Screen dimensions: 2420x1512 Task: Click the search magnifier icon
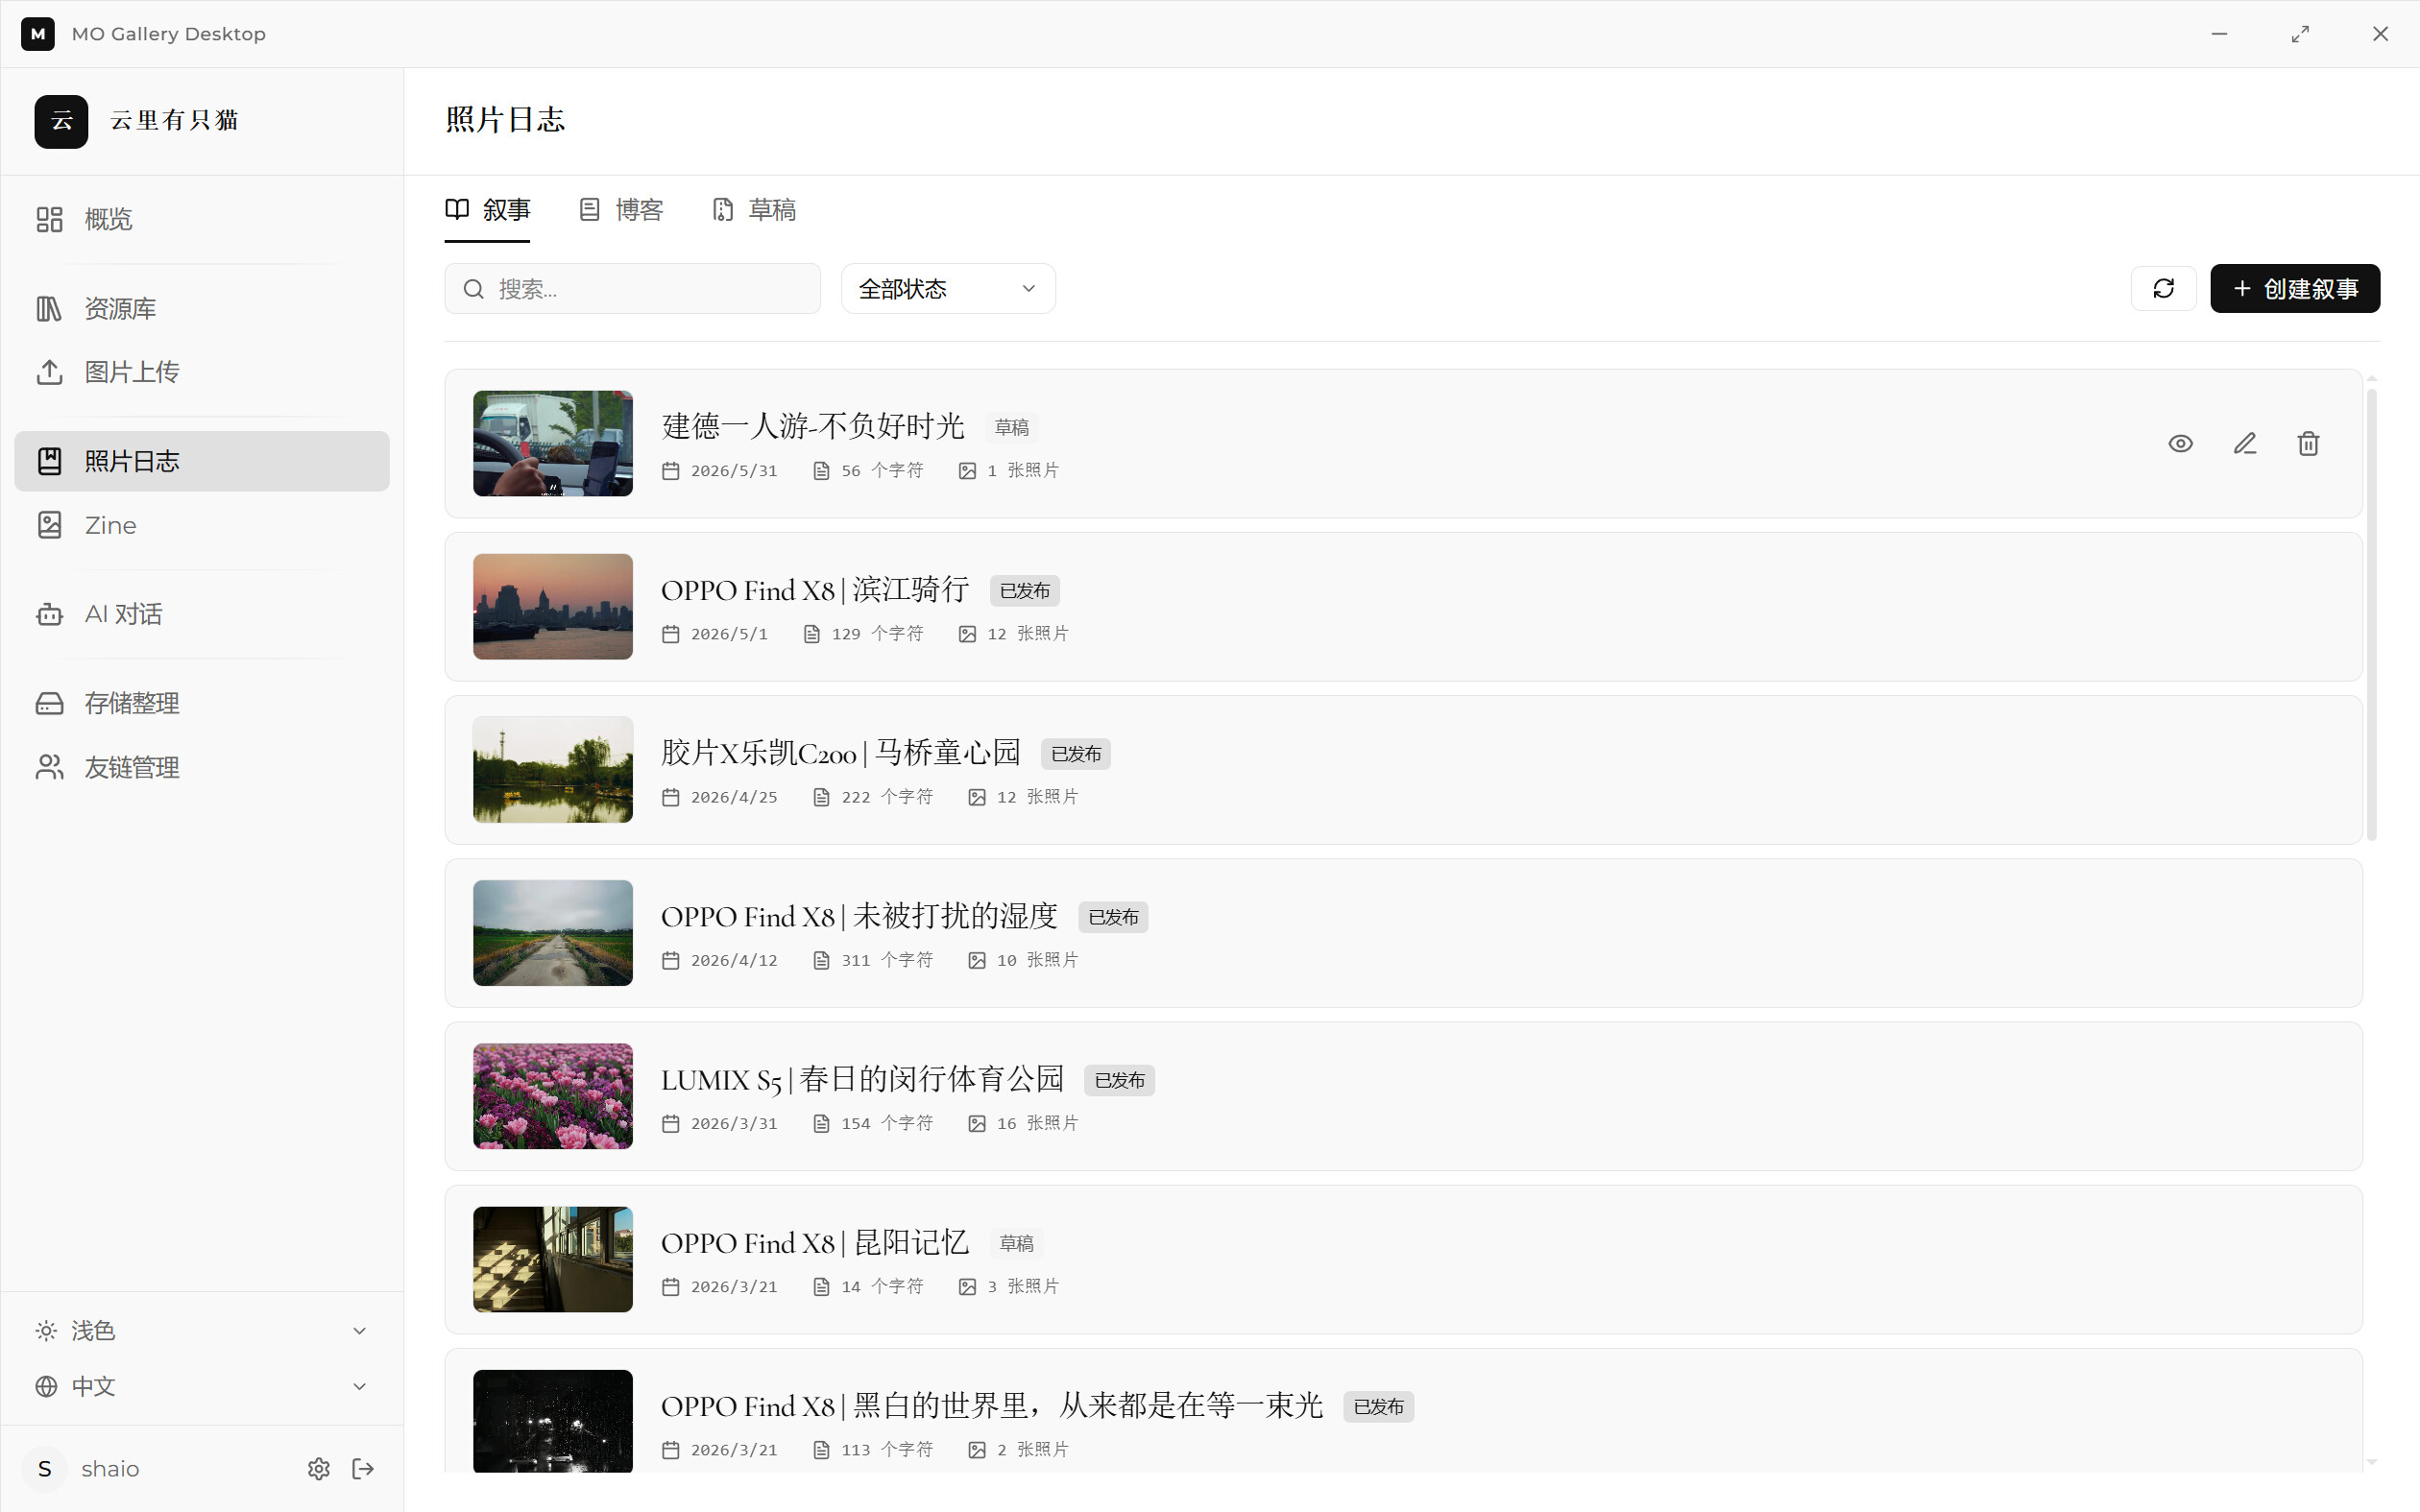pyautogui.click(x=473, y=289)
